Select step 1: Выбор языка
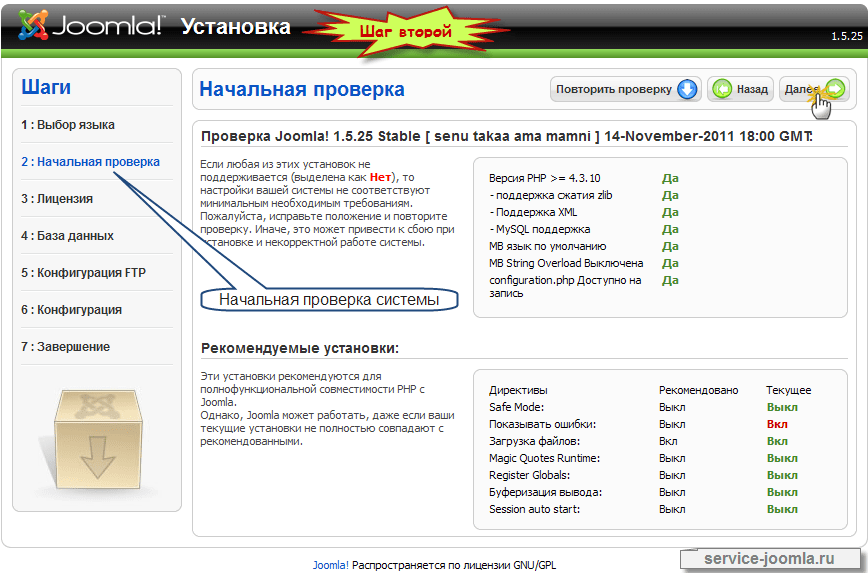Screen dimensions: 868x573 tap(68, 125)
